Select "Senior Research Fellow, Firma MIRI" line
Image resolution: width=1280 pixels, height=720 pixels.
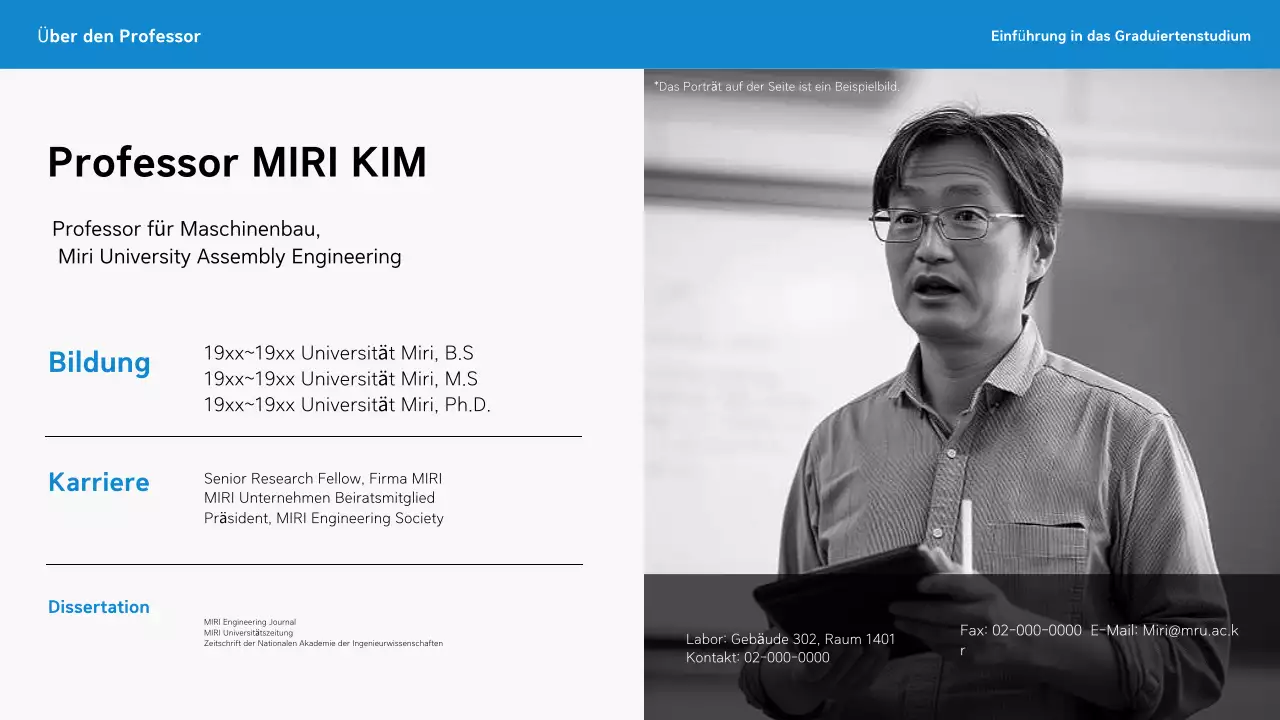322,479
